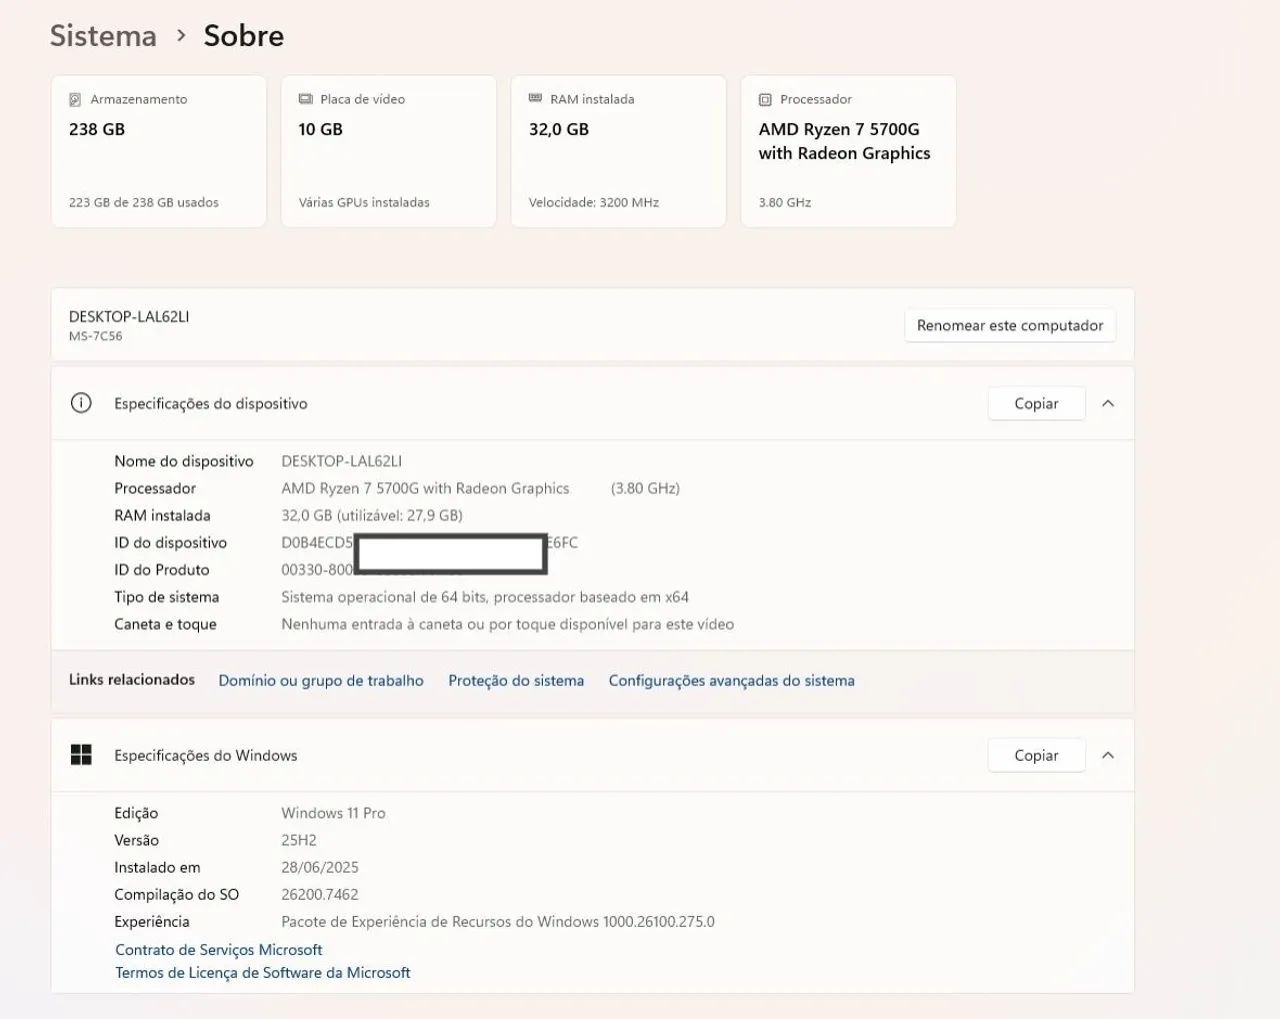Click the Nome do dispositivo value DESKTOP-LAL62LI
The width and height of the screenshot is (1280, 1019).
click(342, 461)
